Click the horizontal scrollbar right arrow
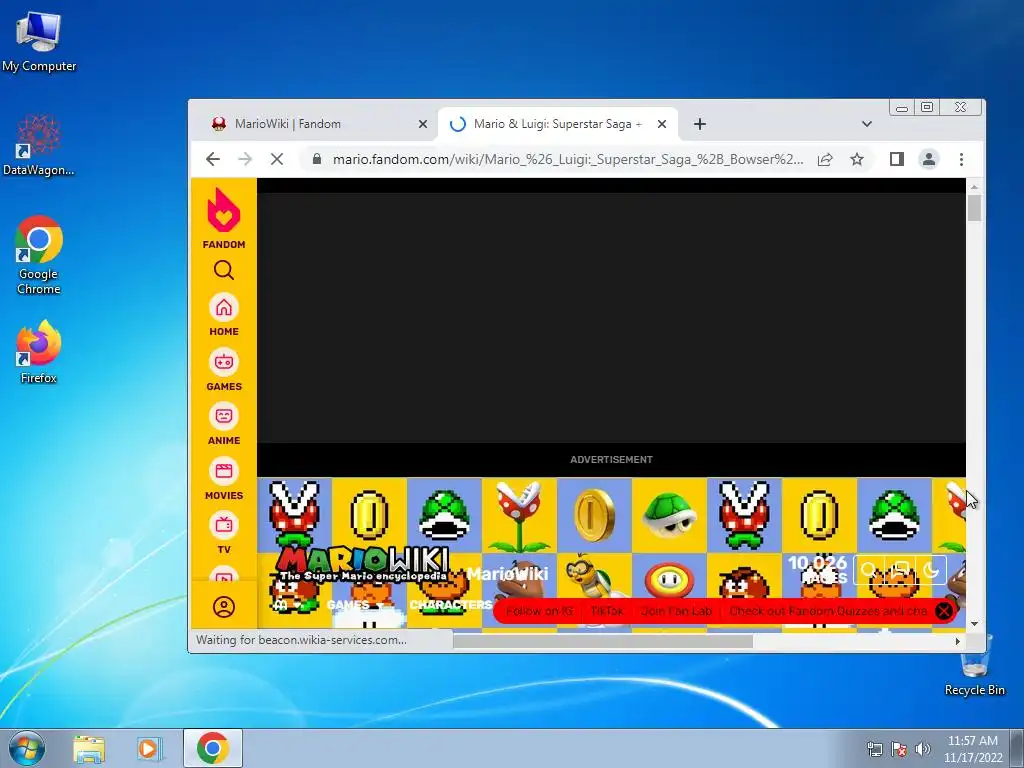1024x768 pixels. (957, 641)
